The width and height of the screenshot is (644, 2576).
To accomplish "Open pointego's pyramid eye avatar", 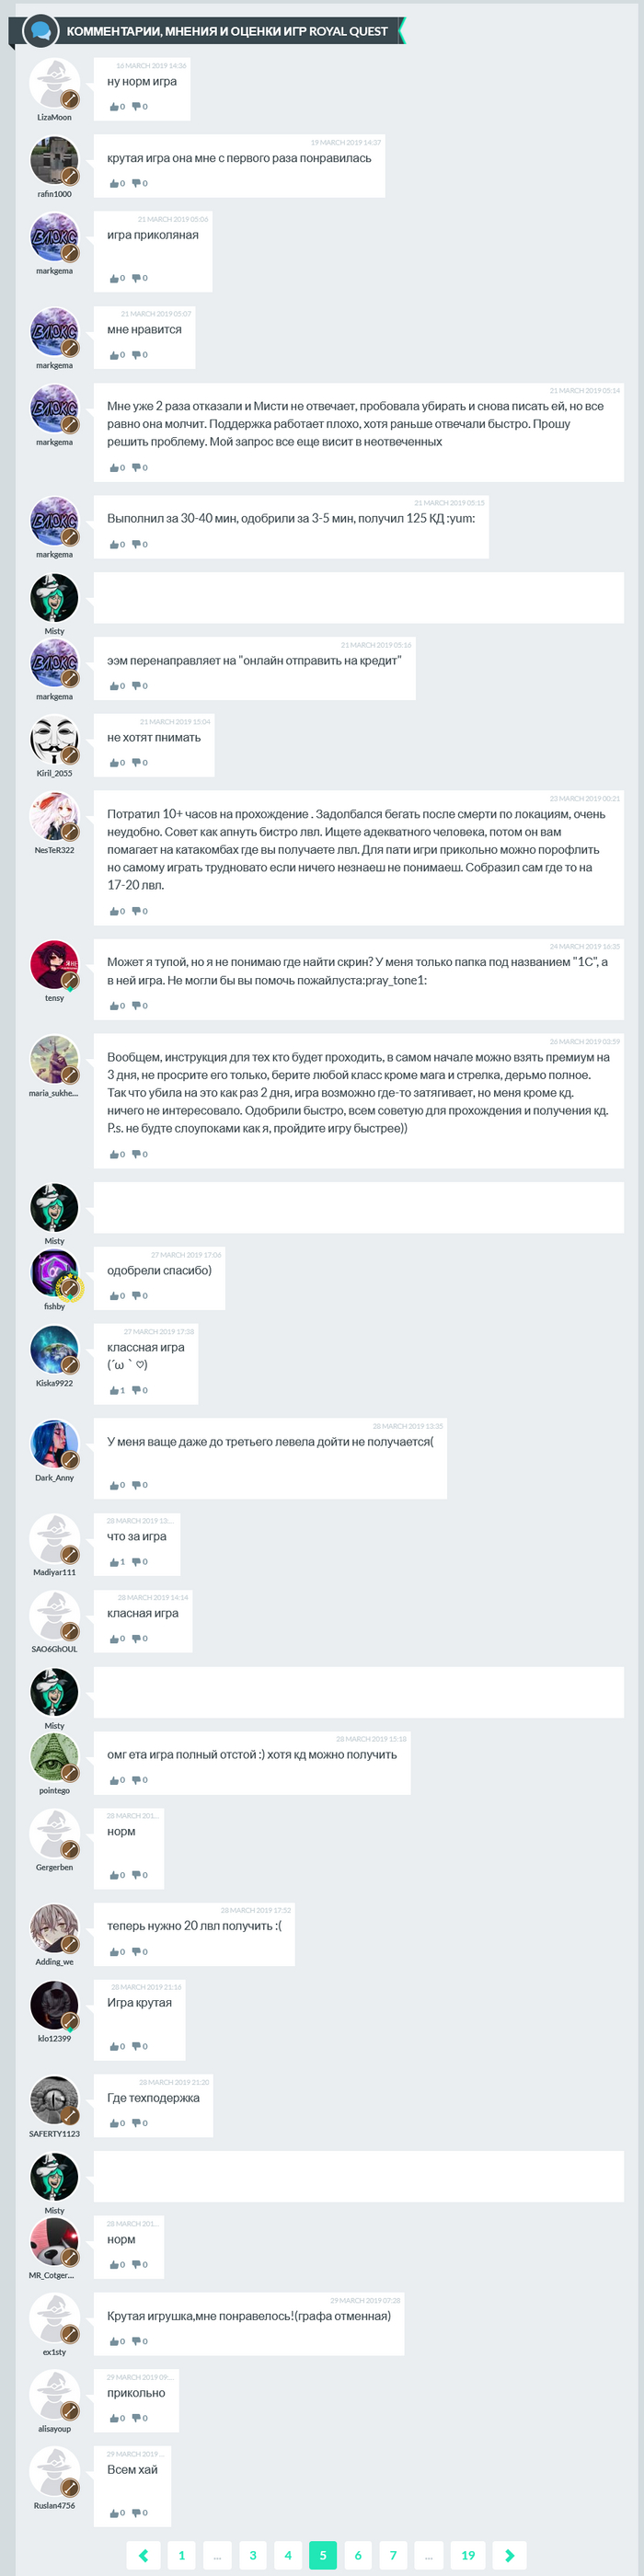I will click(54, 1757).
